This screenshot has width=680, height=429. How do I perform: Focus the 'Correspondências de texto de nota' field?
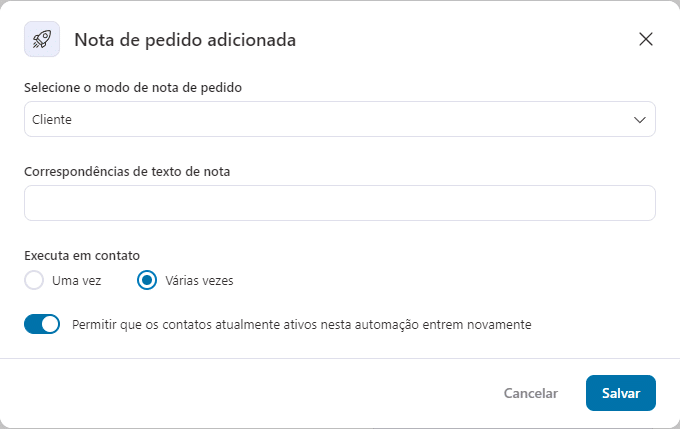[x=340, y=203]
